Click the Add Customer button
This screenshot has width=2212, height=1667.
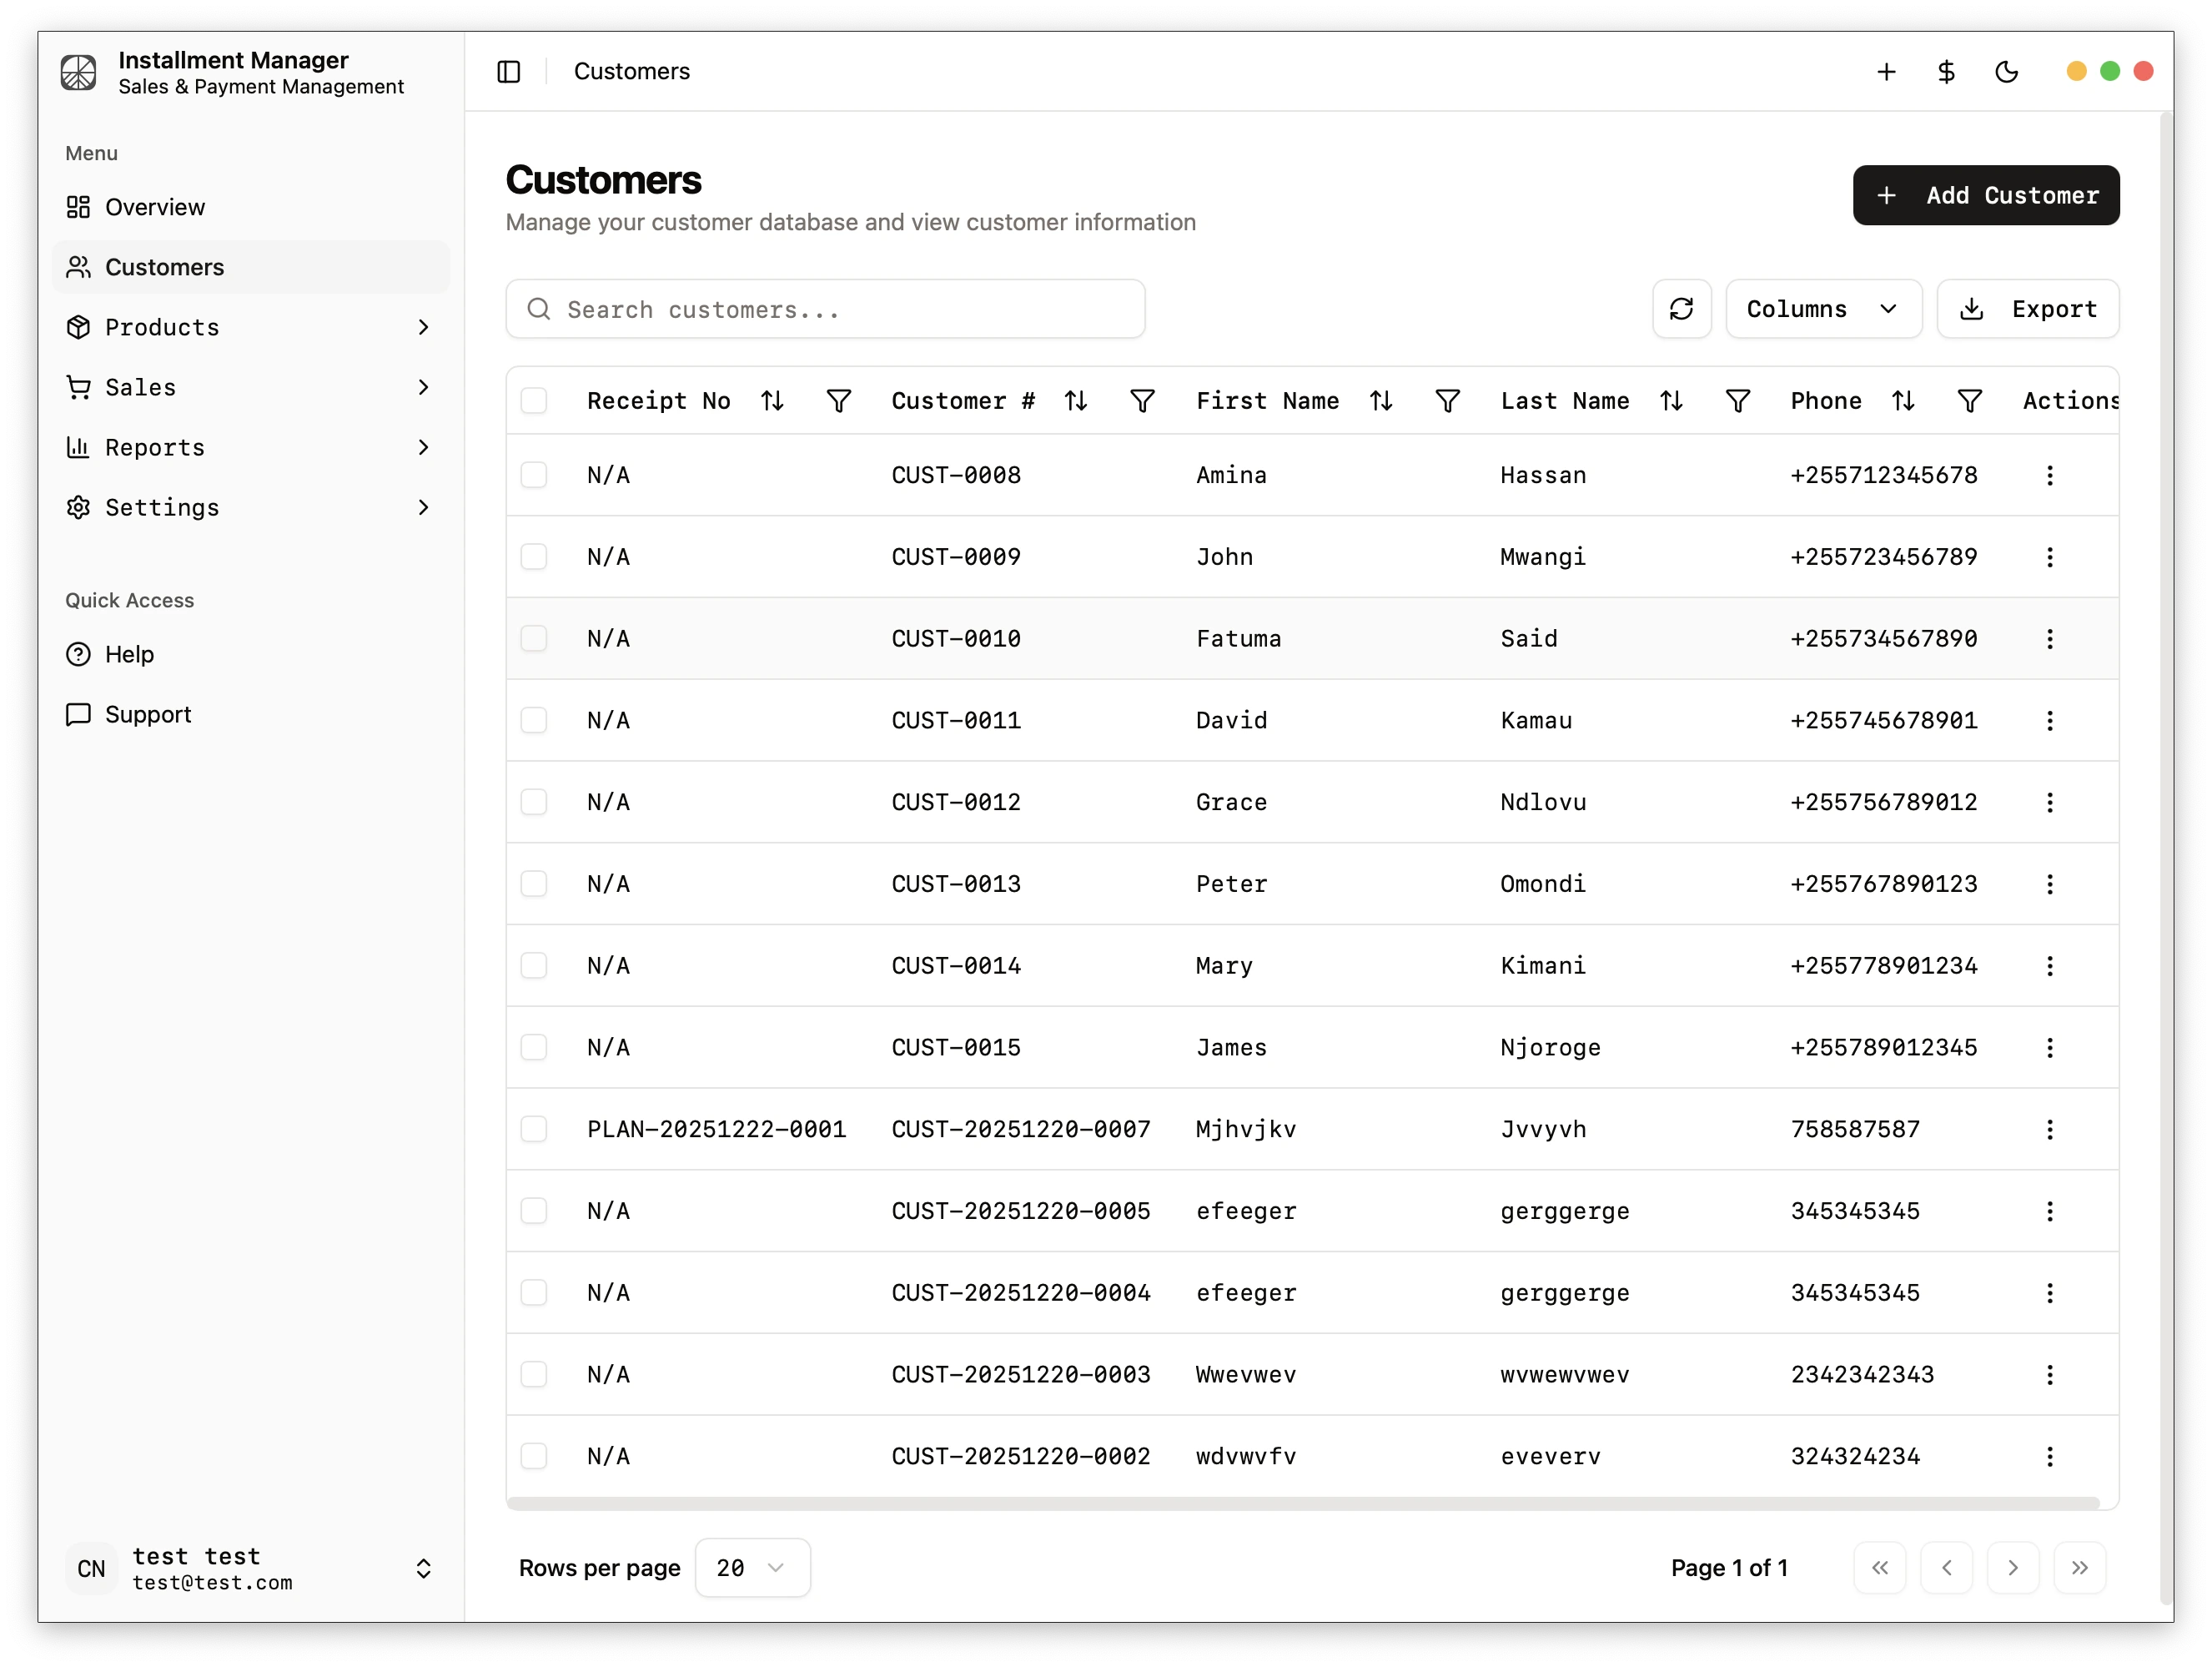(x=1984, y=196)
